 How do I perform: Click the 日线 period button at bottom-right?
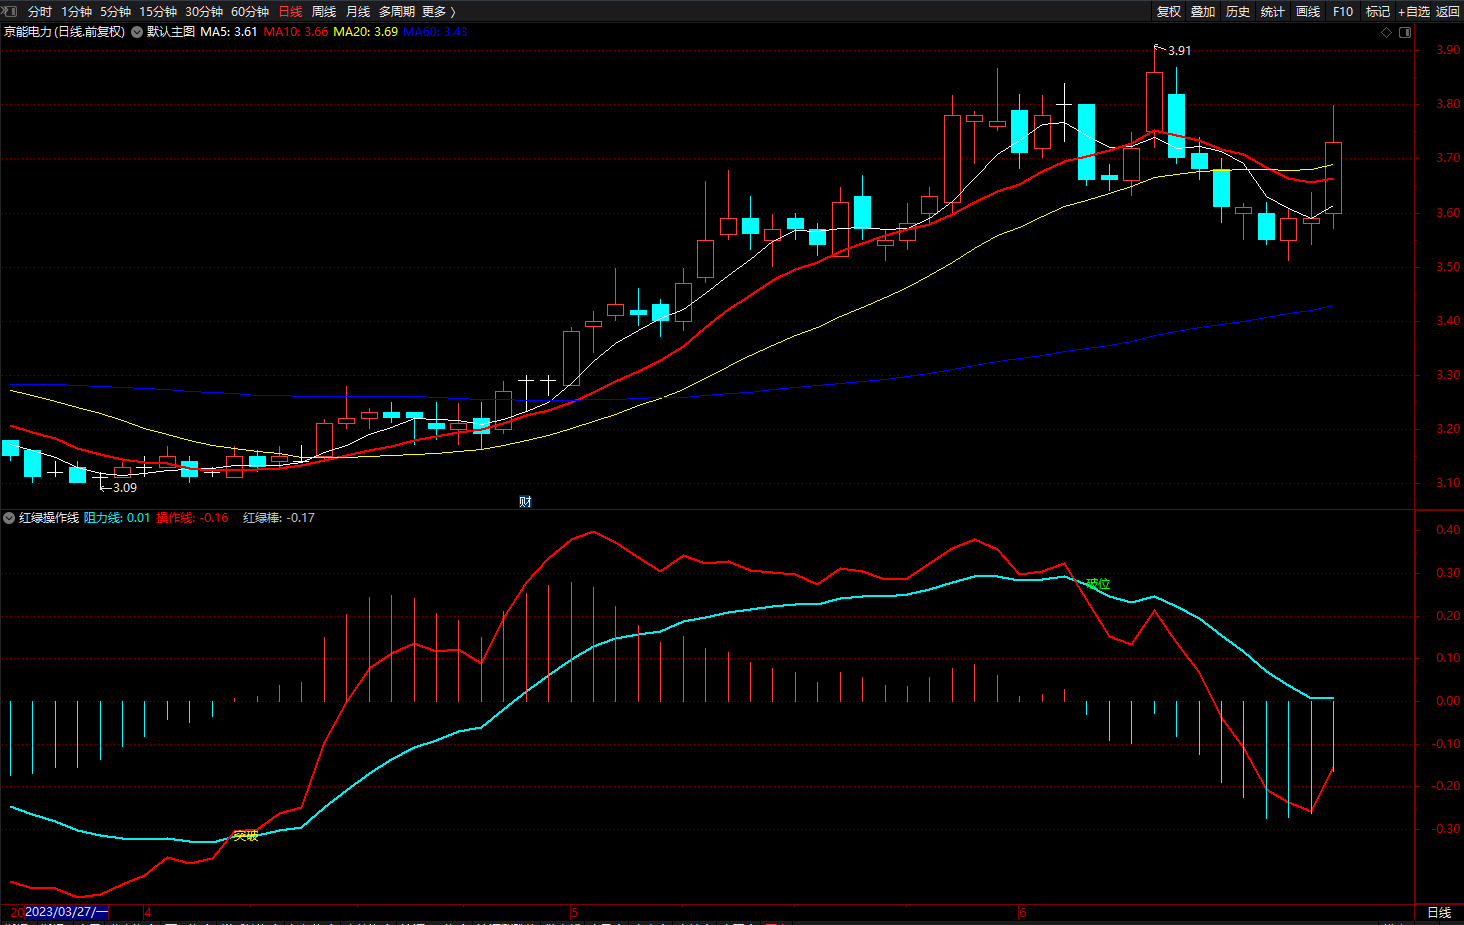tap(1439, 913)
